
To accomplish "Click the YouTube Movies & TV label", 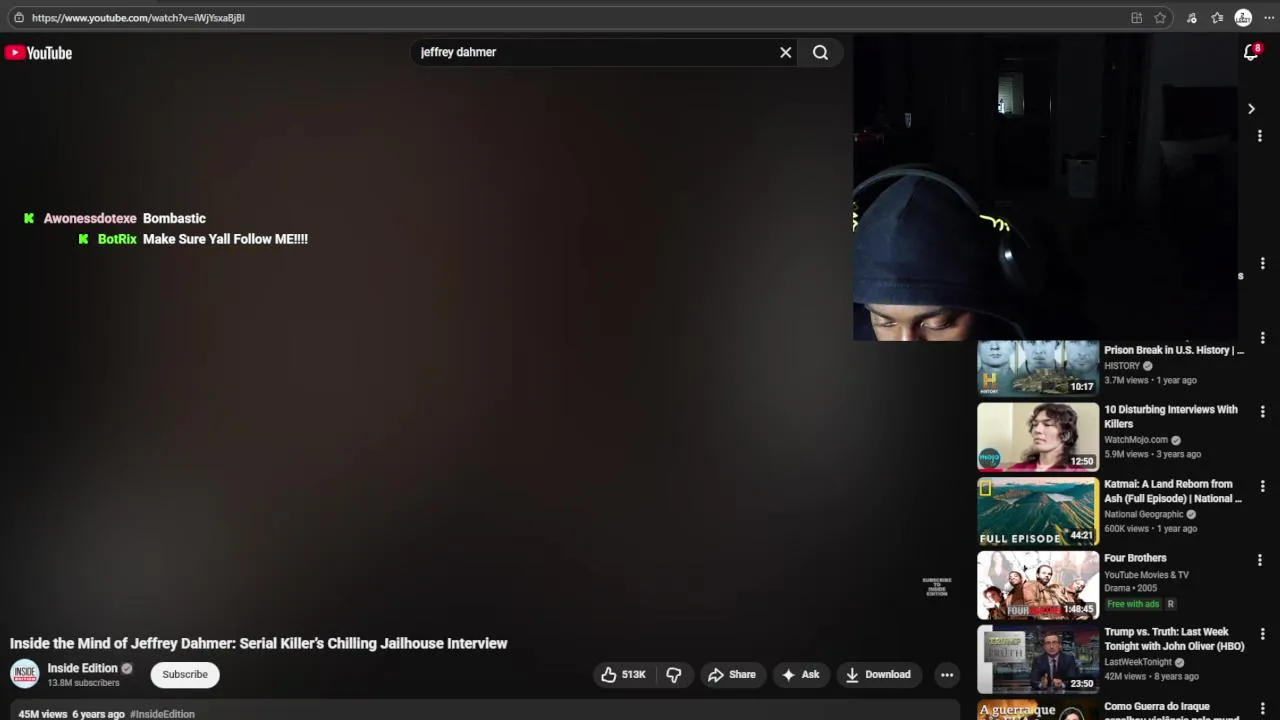I will click(x=1146, y=575).
